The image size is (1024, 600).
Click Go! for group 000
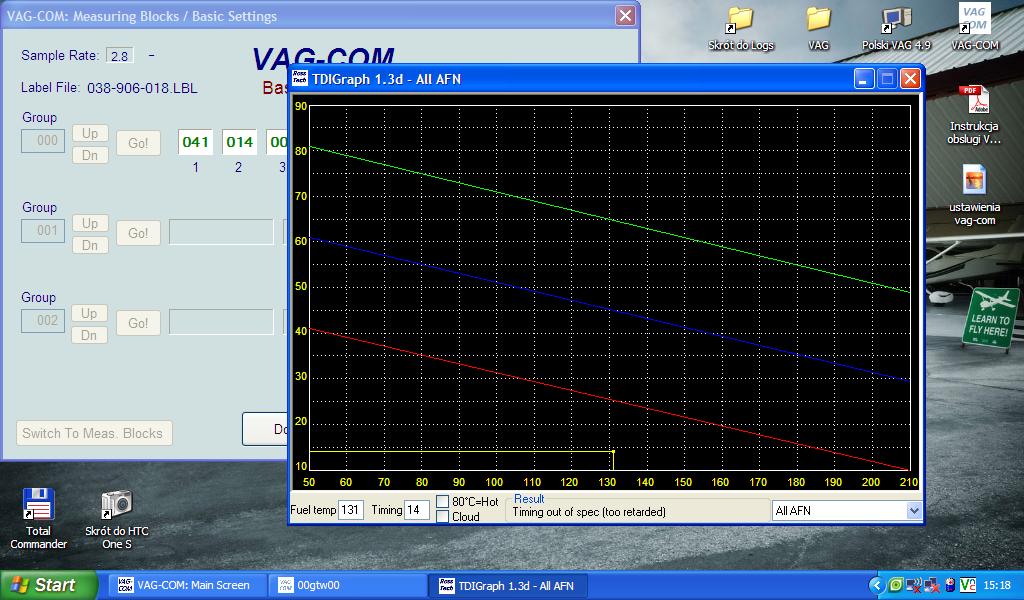138,143
